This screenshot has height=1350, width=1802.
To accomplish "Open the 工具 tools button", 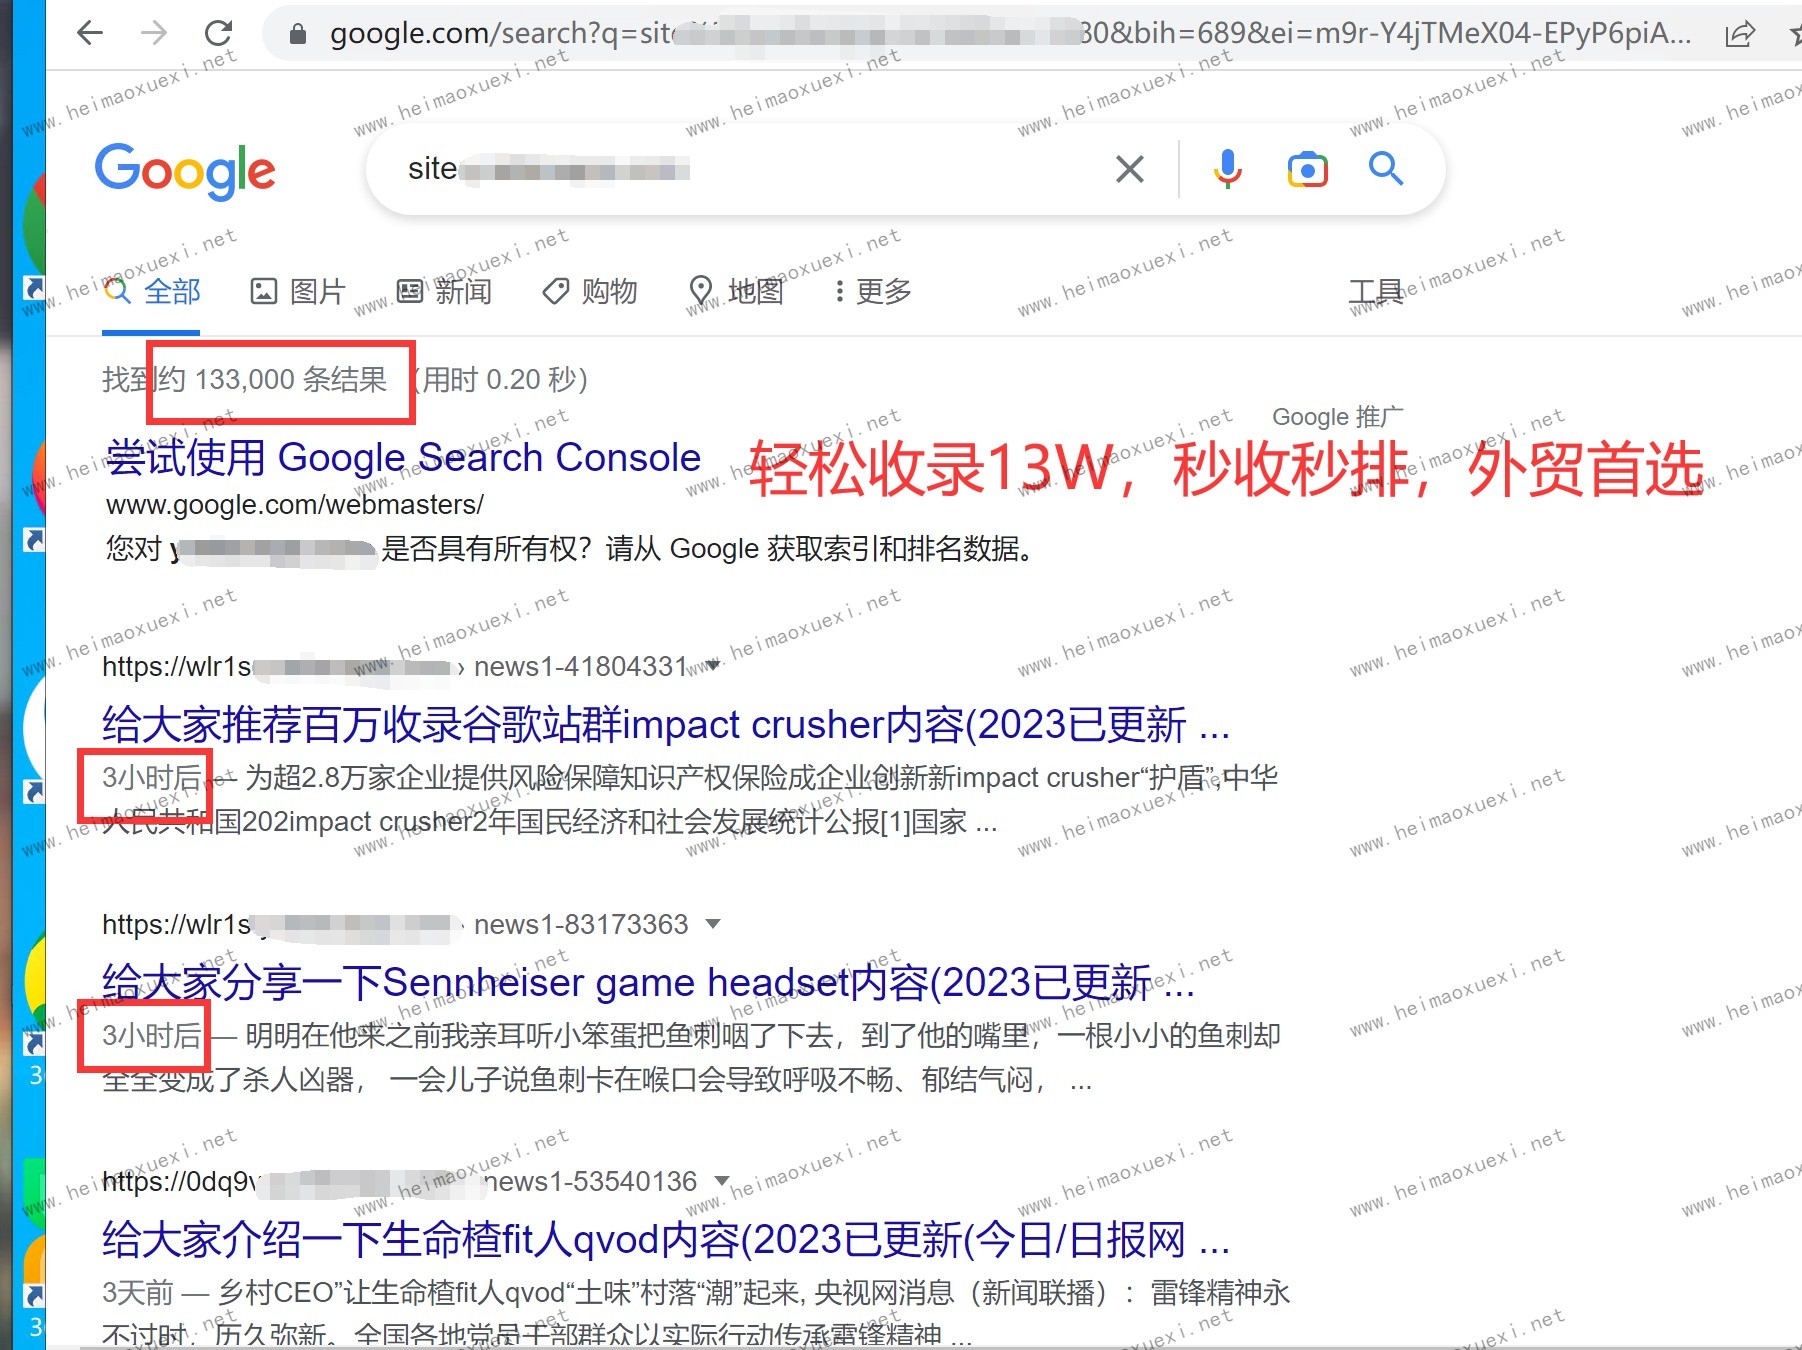I will pos(1375,292).
